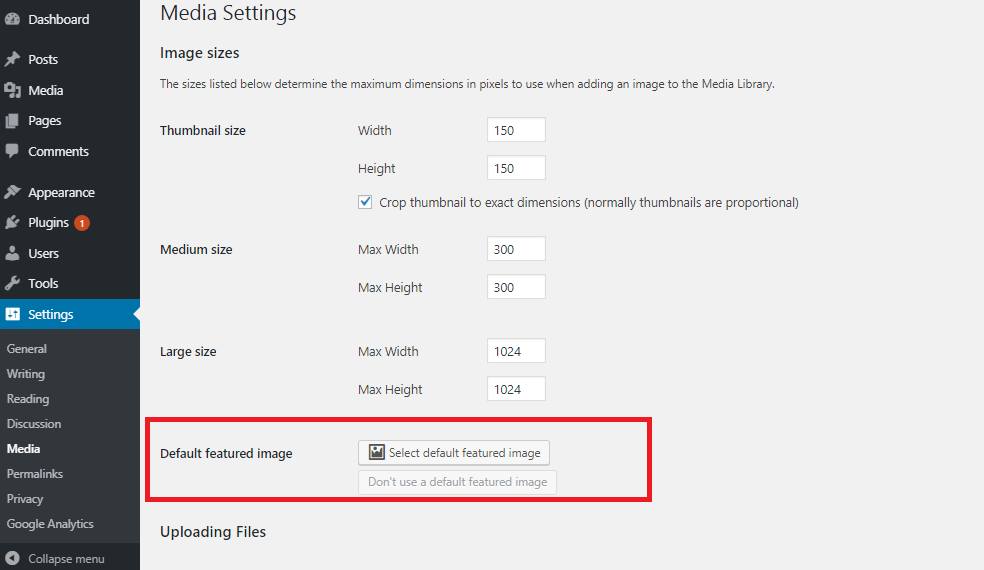The image size is (984, 570).
Task: Click the Medium size Max Width field
Action: (516, 249)
